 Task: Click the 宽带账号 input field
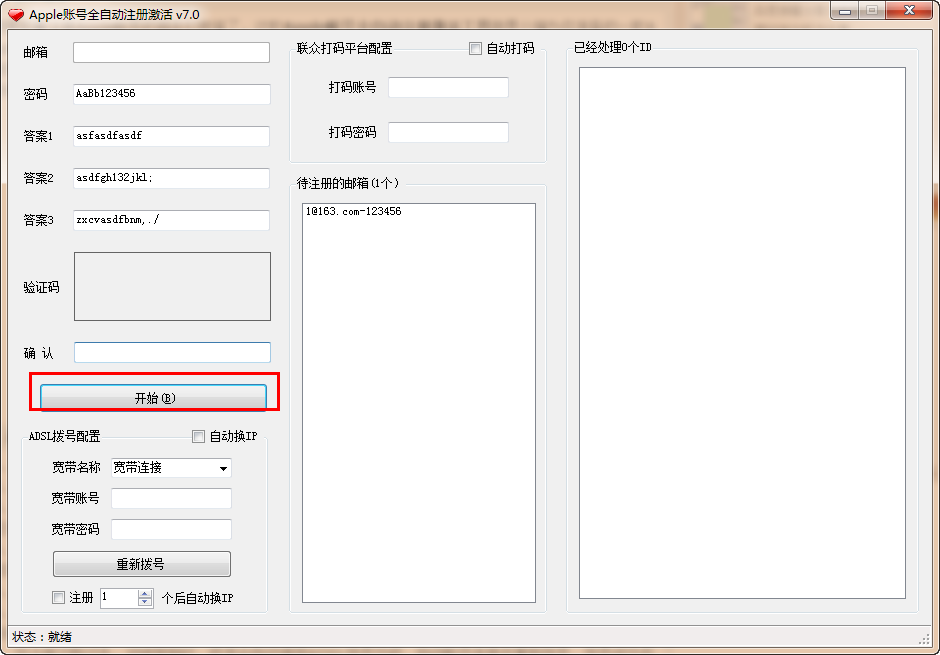(171, 498)
